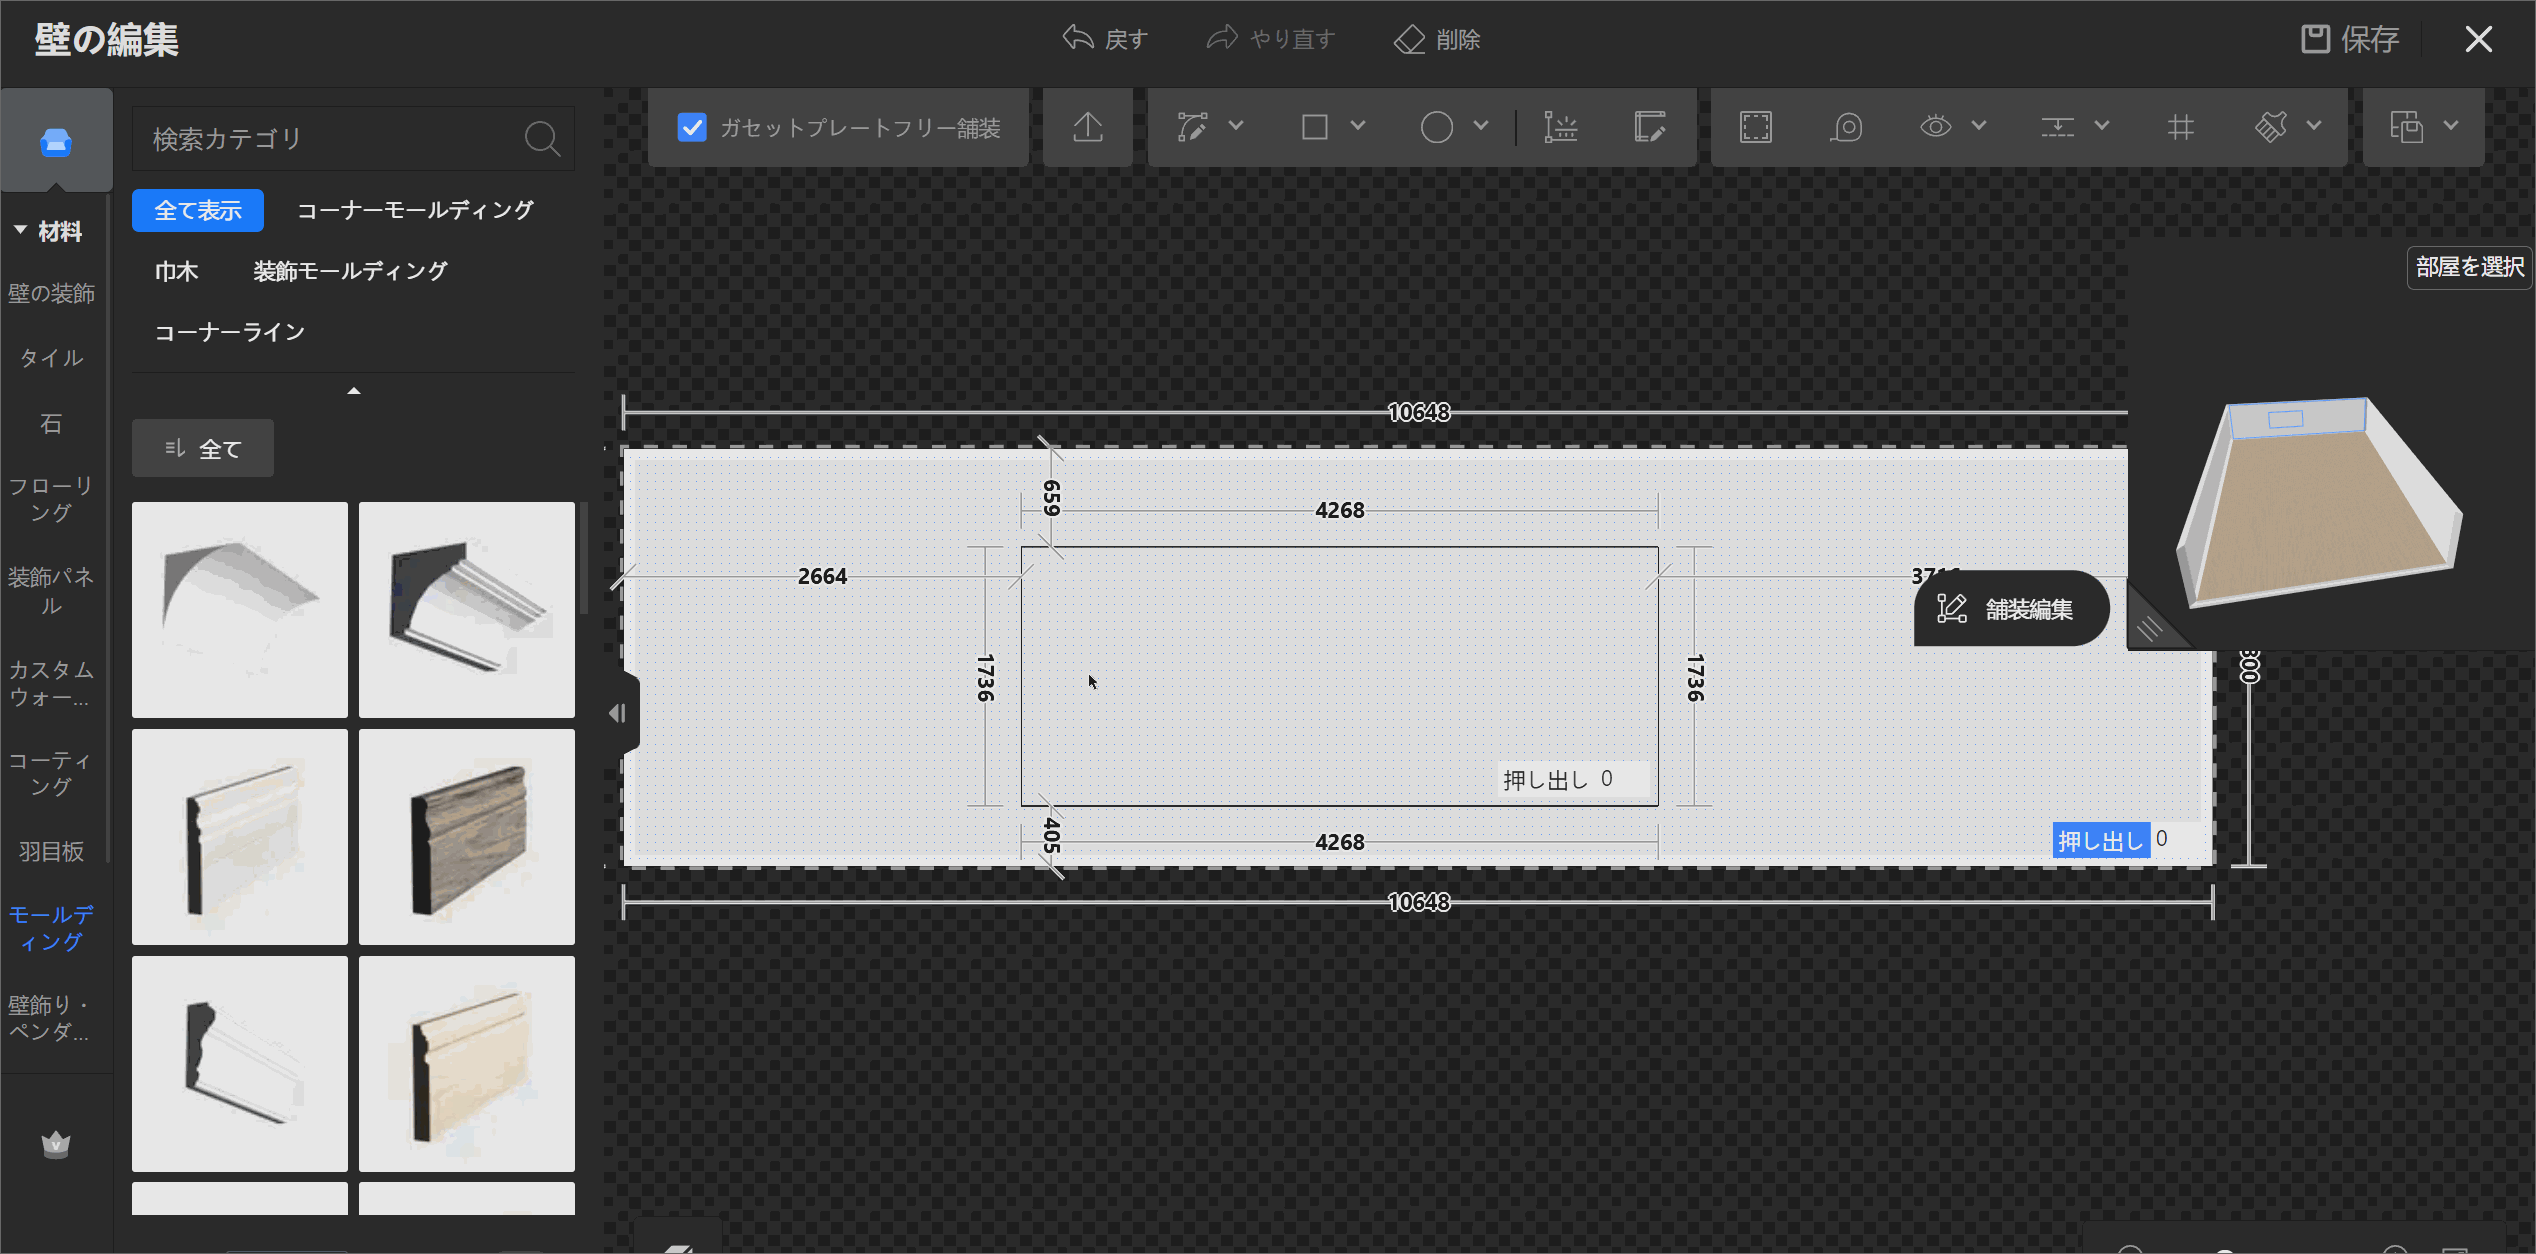Click the 2664 dimension label
2536x1254 pixels.
click(822, 576)
